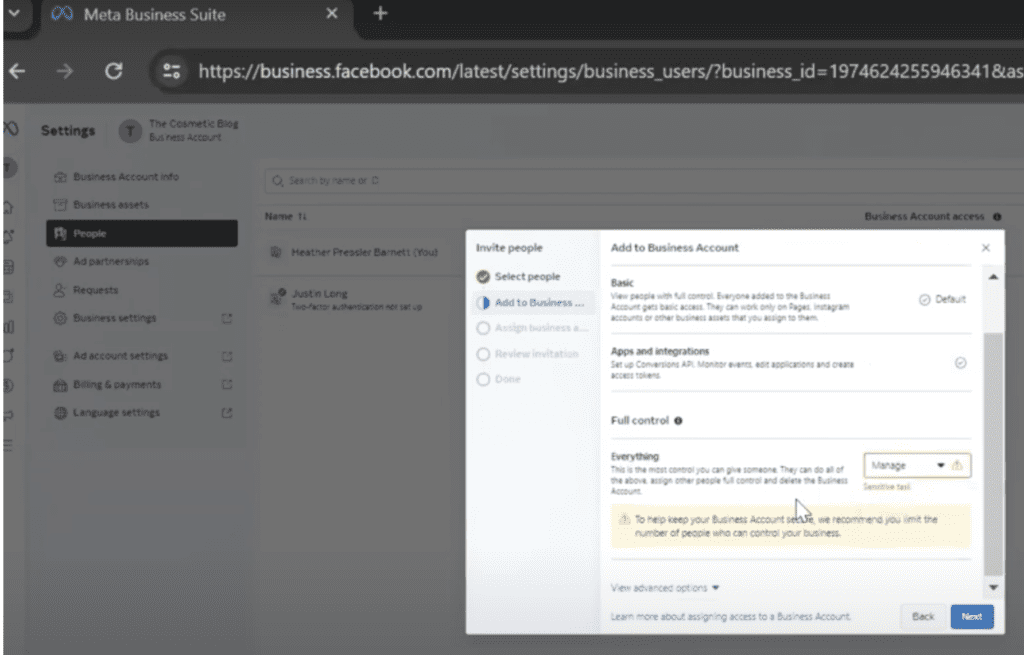Click the blue Next button
The height and width of the screenshot is (655, 1024).
tap(971, 617)
